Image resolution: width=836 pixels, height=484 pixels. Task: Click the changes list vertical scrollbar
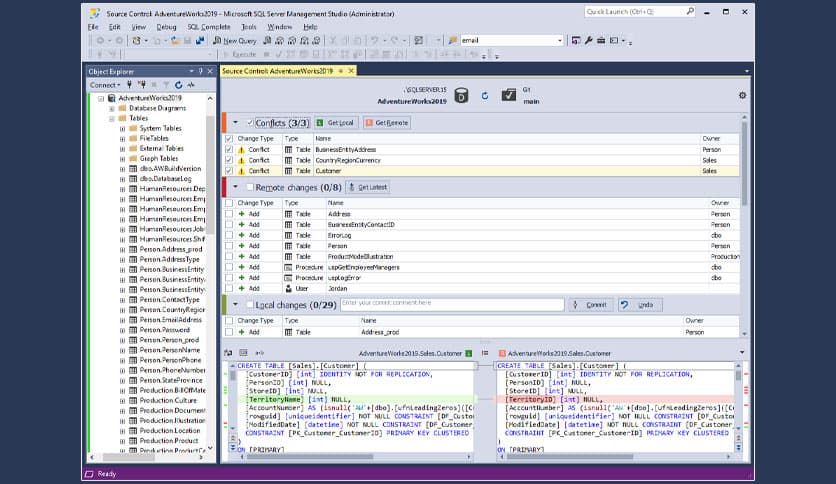744,225
